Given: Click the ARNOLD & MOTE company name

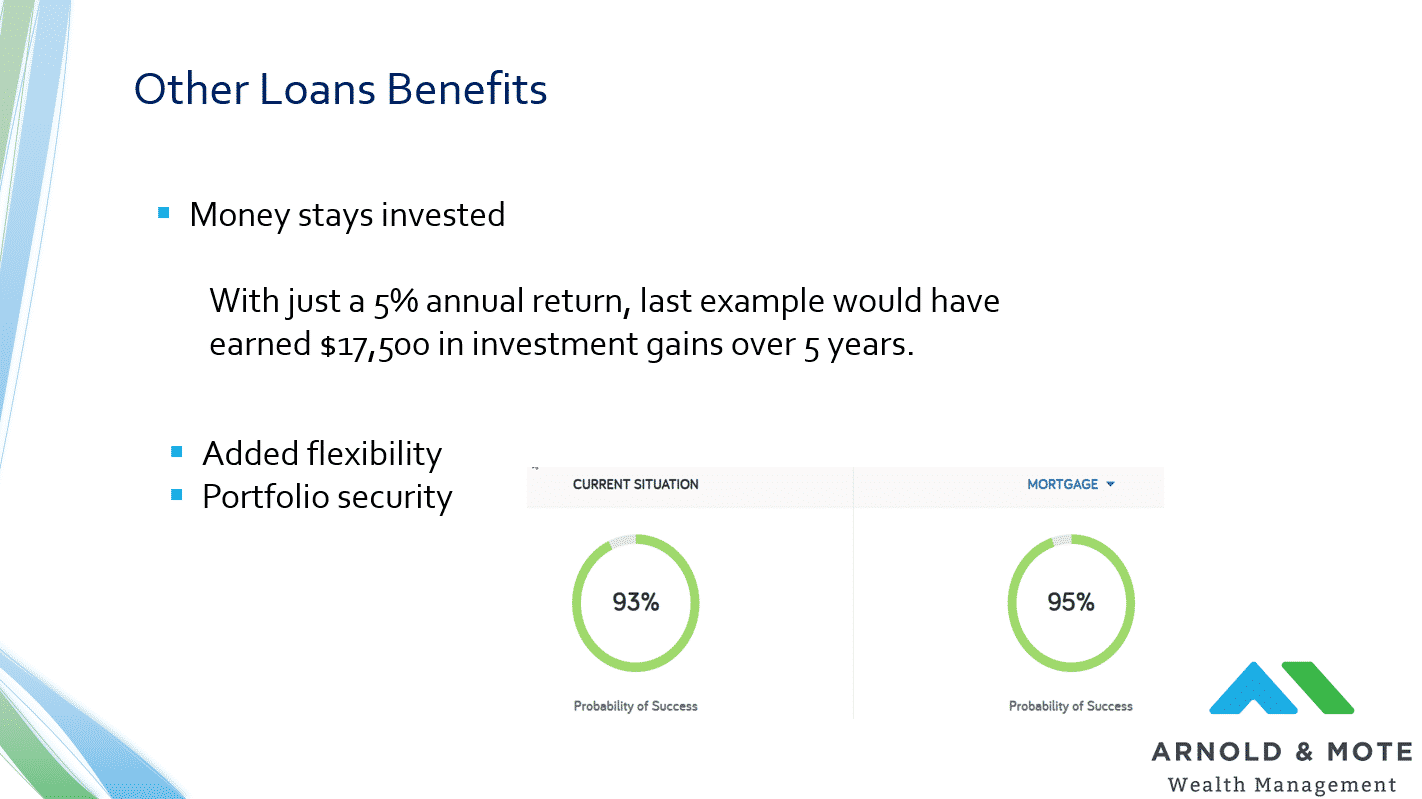Looking at the screenshot, I should point(1282,752).
